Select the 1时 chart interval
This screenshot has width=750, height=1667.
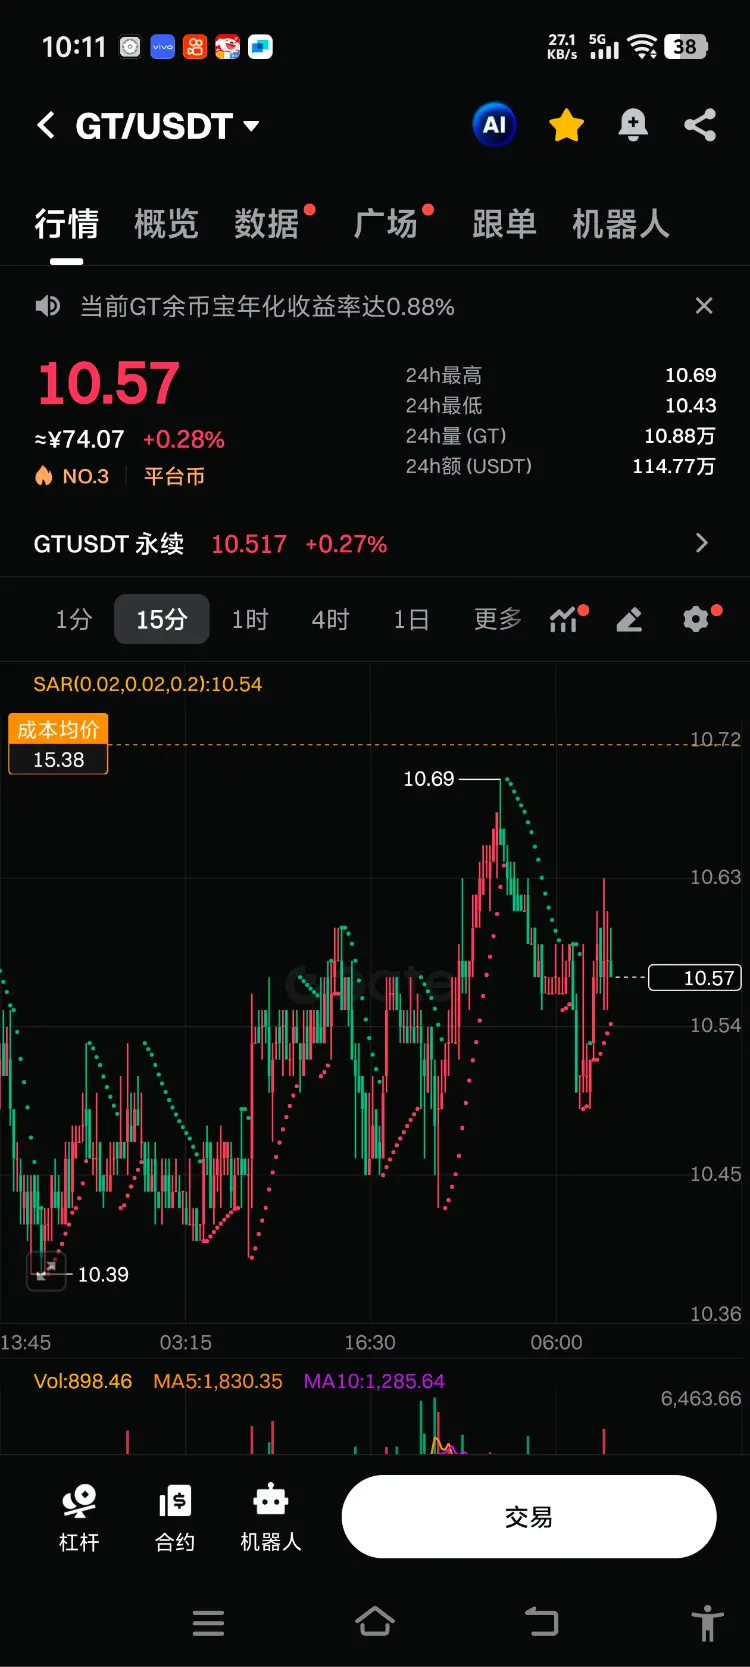[250, 620]
